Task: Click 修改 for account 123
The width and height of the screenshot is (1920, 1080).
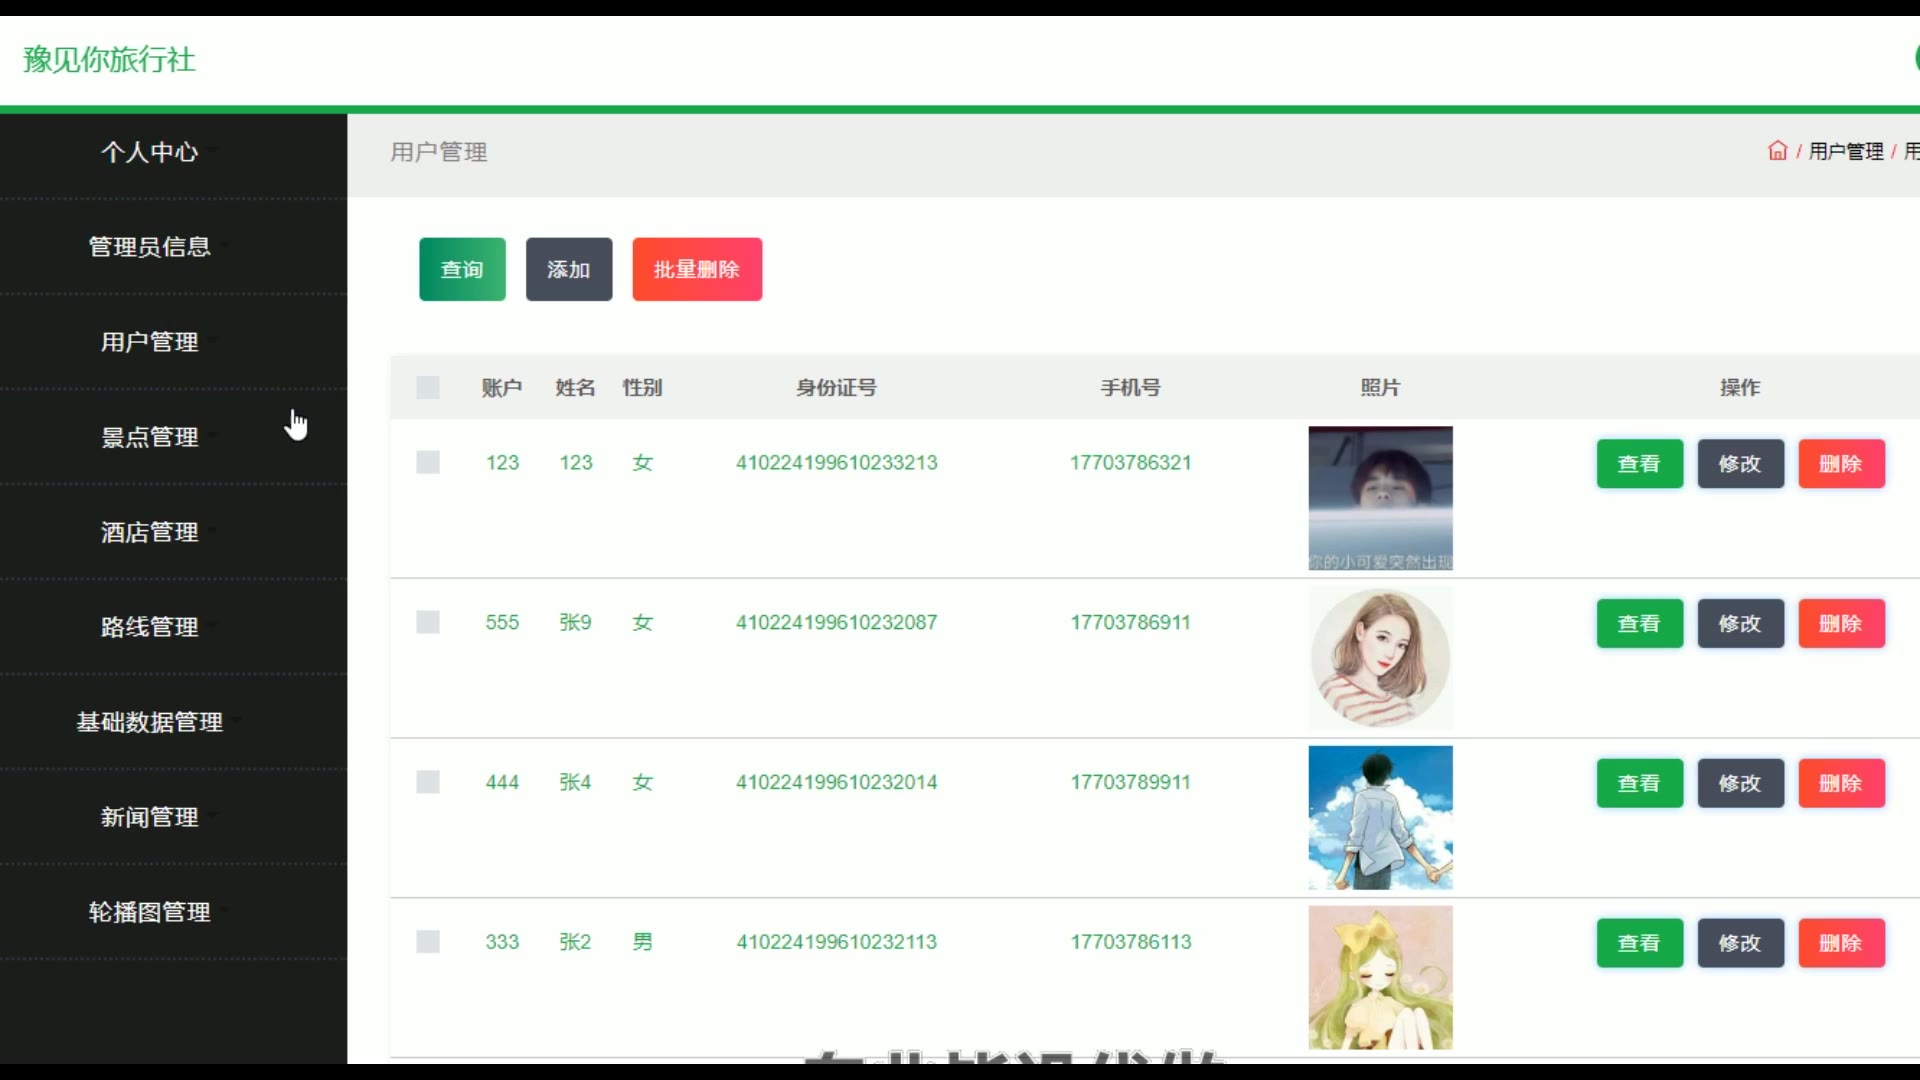Action: (1741, 464)
